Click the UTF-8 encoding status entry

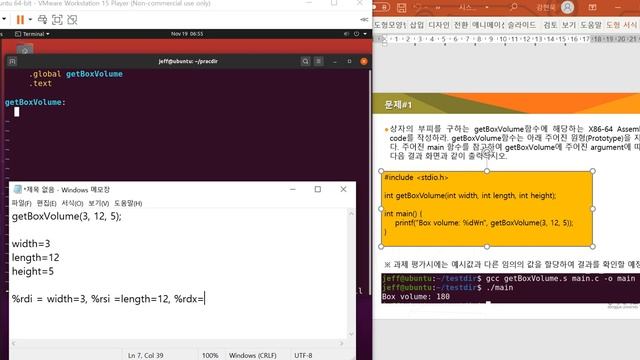303,356
